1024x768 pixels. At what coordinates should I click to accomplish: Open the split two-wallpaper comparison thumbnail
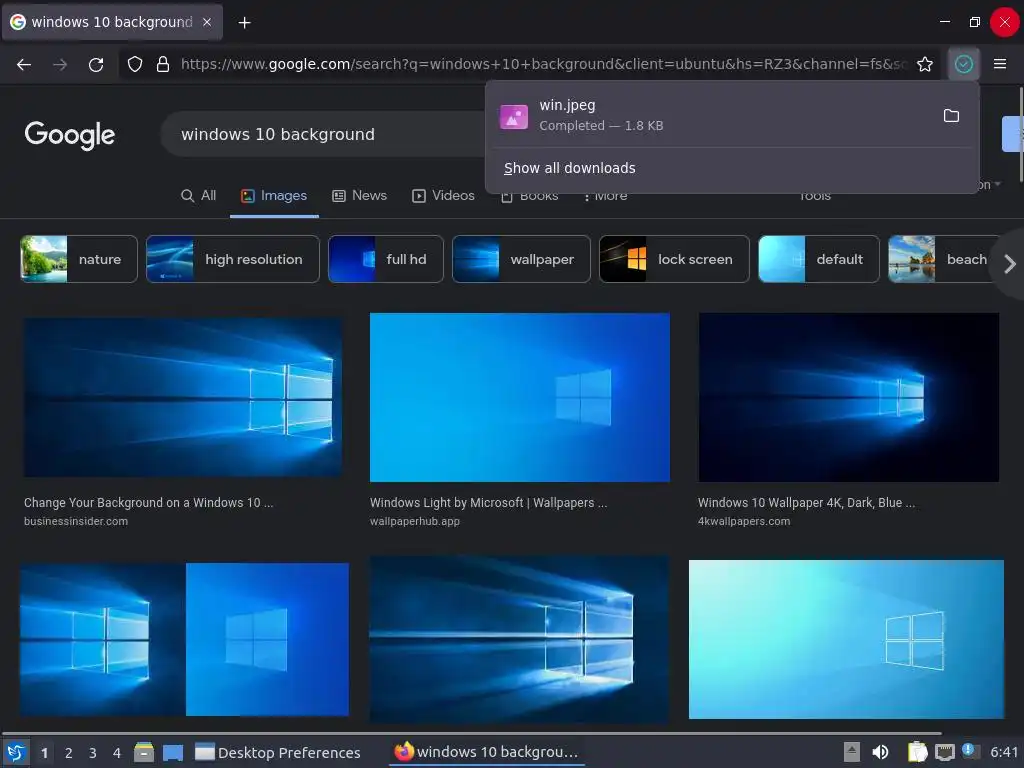(x=184, y=639)
